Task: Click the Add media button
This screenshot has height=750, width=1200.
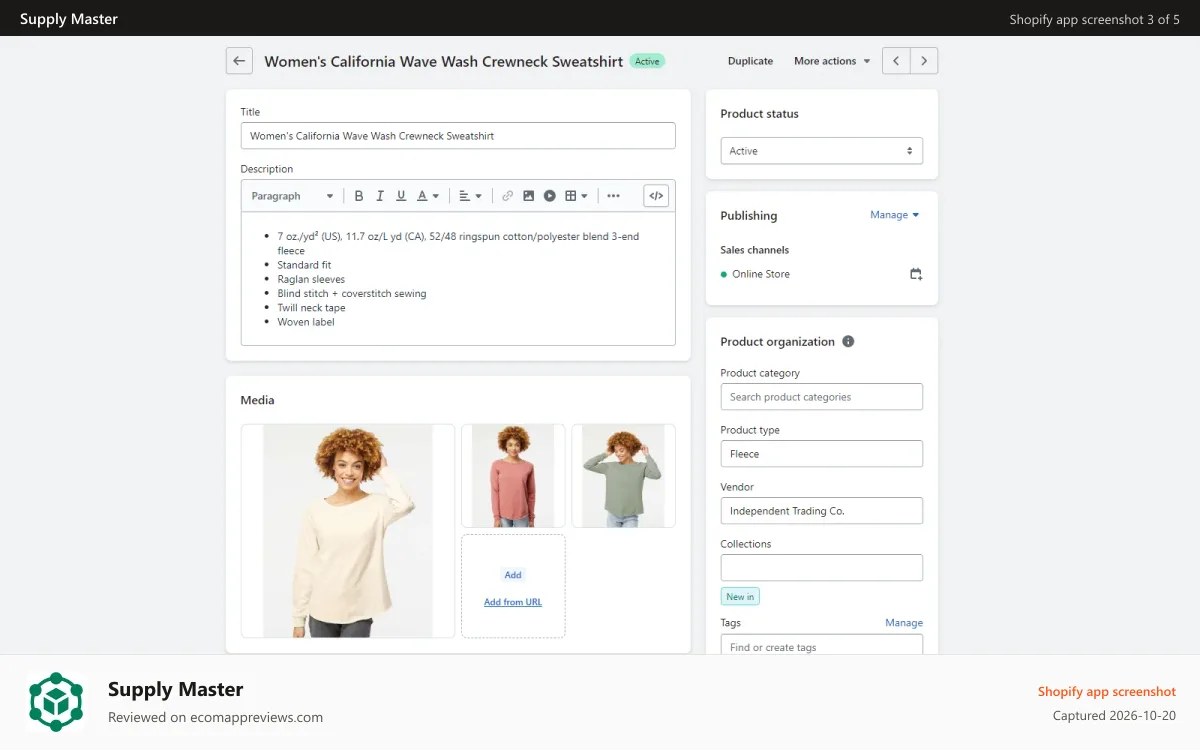Action: (513, 575)
